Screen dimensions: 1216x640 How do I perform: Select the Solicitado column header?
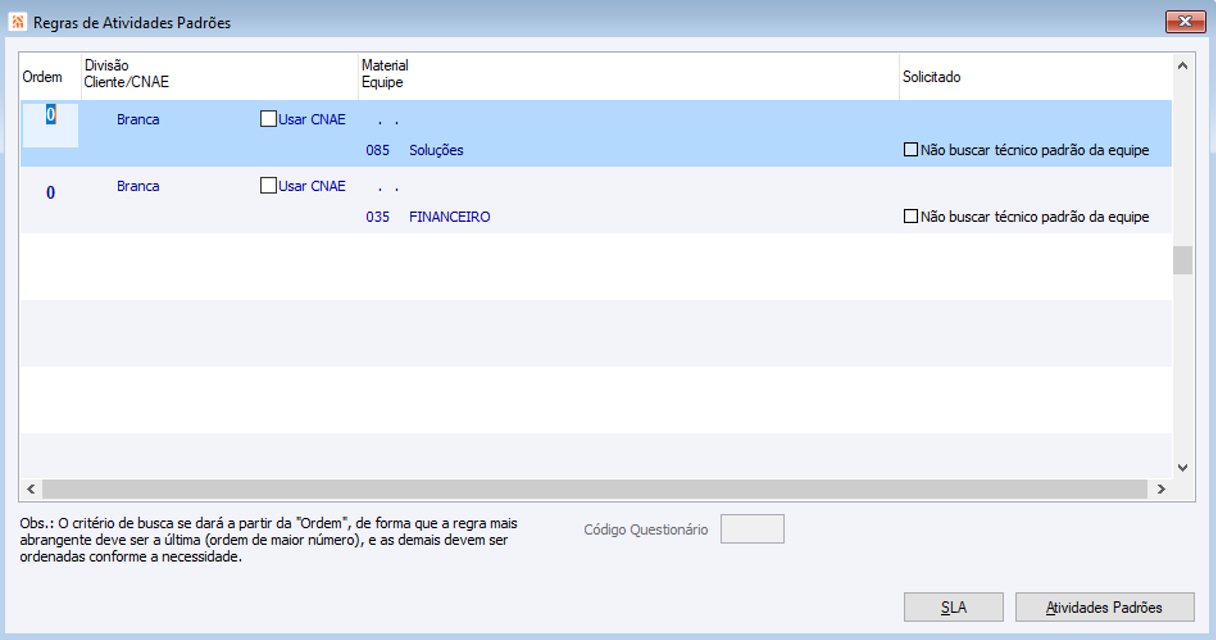[1035, 77]
